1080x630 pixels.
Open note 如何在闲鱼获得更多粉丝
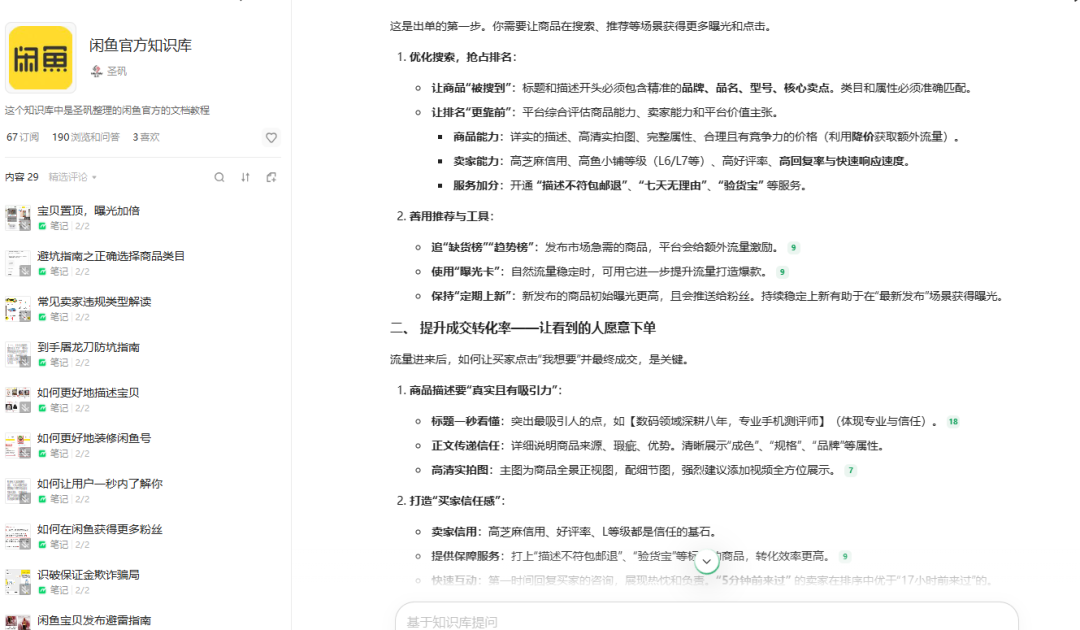click(x=100, y=529)
